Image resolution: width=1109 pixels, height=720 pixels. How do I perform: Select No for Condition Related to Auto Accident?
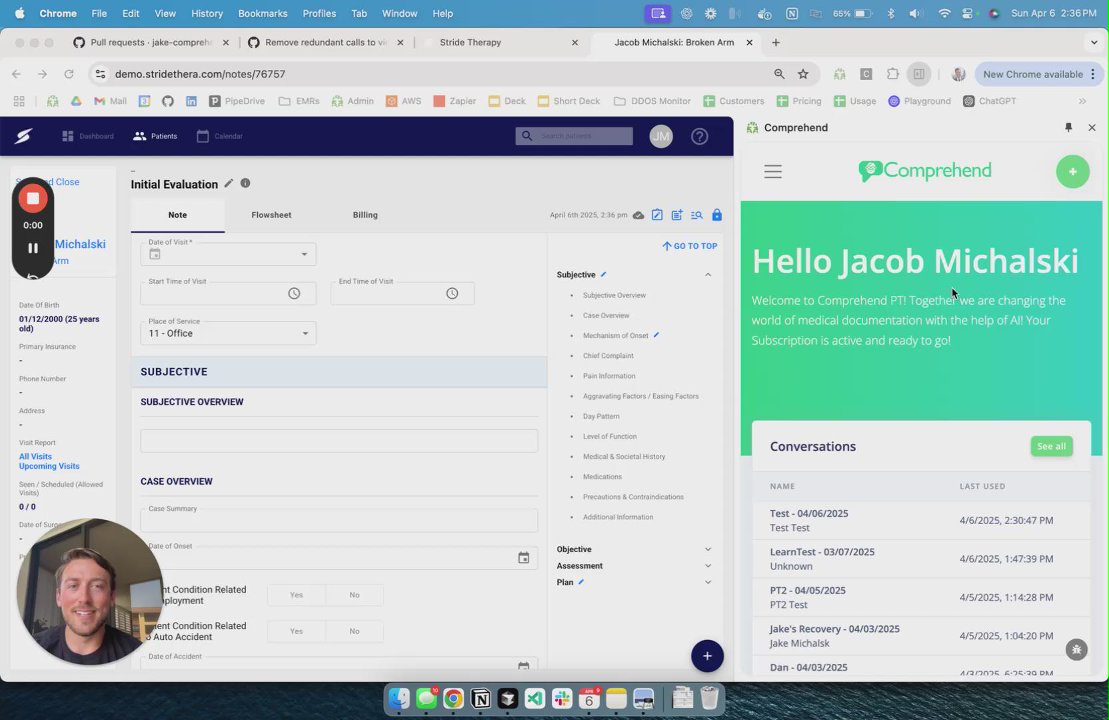tap(354, 631)
